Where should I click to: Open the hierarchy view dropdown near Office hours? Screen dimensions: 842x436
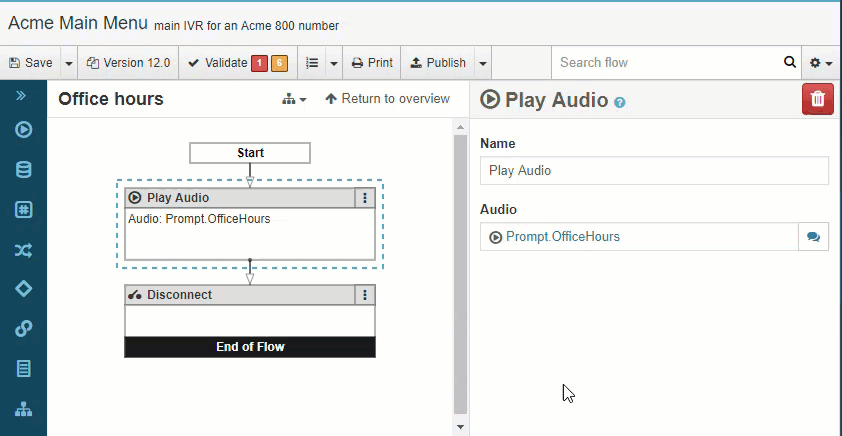click(x=294, y=99)
